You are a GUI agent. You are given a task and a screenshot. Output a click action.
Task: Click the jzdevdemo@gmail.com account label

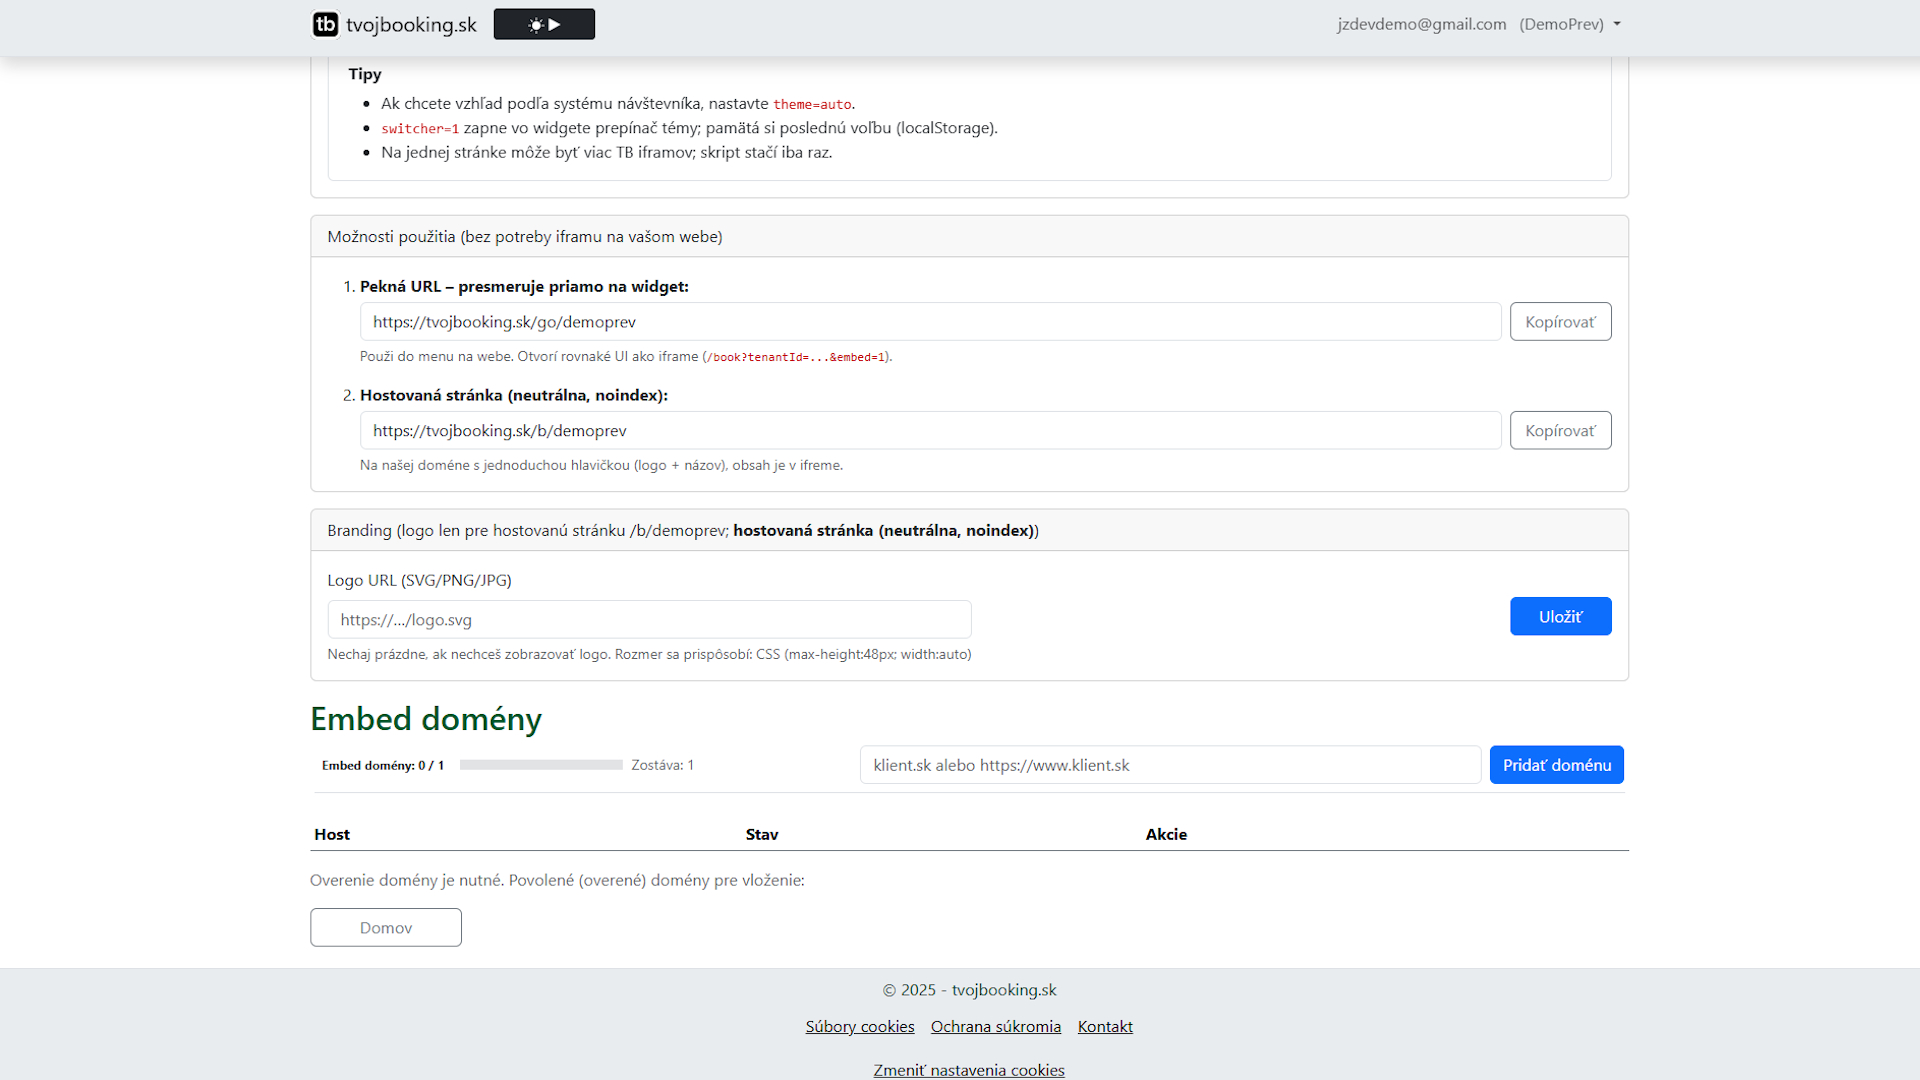pyautogui.click(x=1421, y=24)
